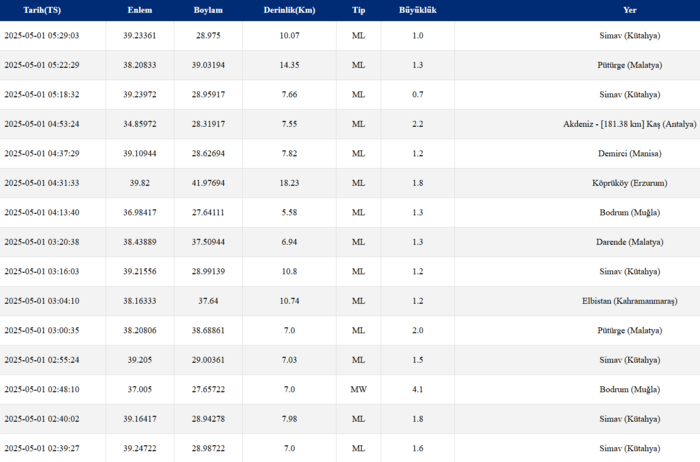Select the 2025-05-01 05:18:32 timestamp cell
The height and width of the screenshot is (462, 700).
coord(42,95)
